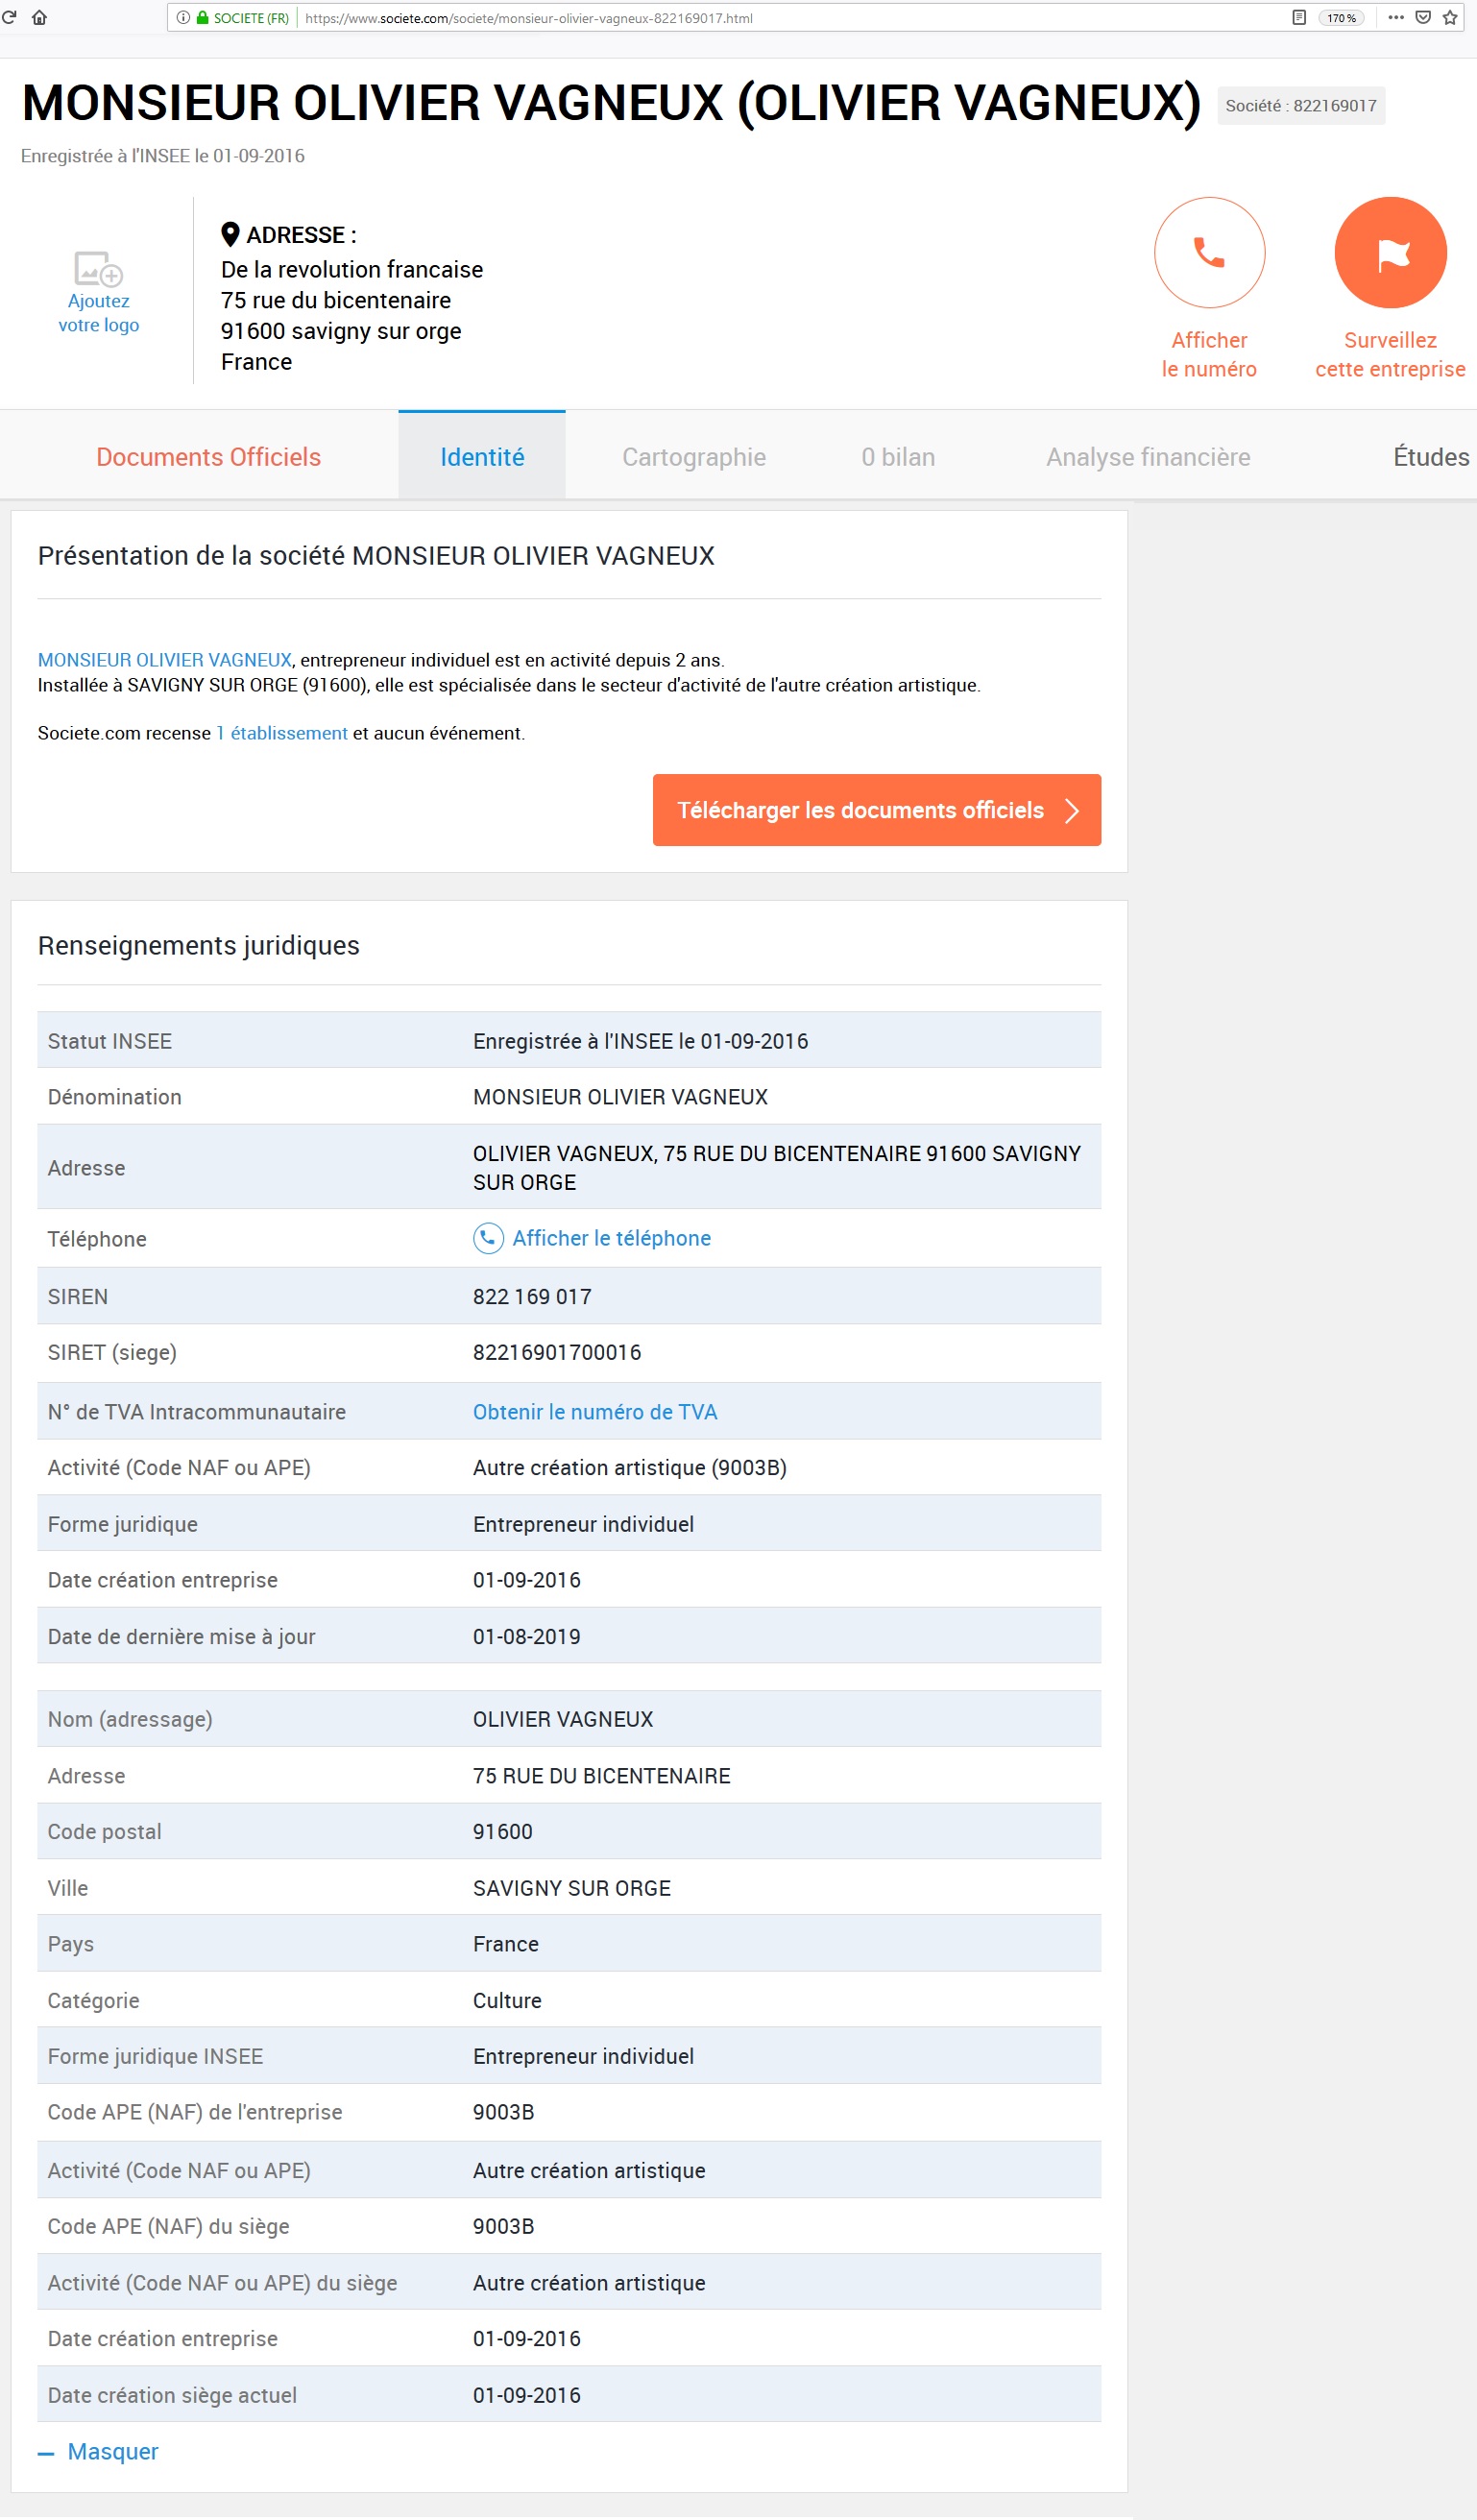
Task: Click the orange flag Surveillez icon
Action: 1390,253
